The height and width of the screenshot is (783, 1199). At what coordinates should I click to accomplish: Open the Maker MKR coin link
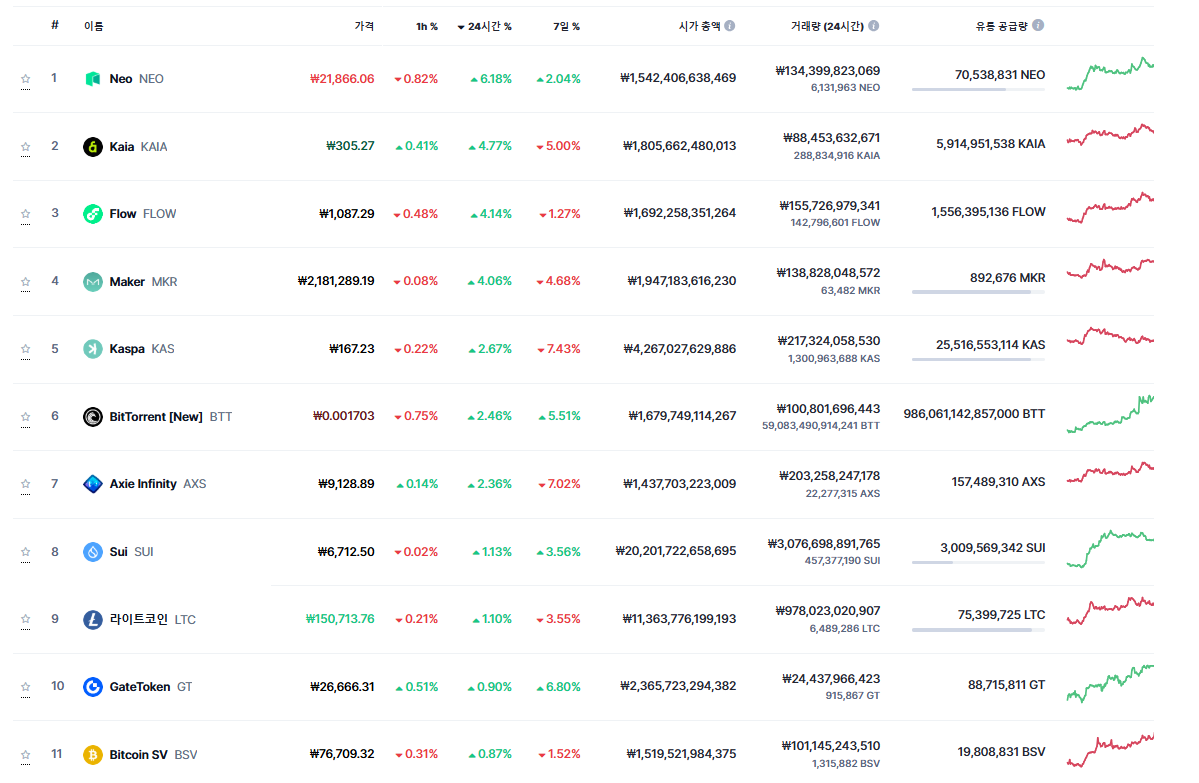click(x=143, y=281)
